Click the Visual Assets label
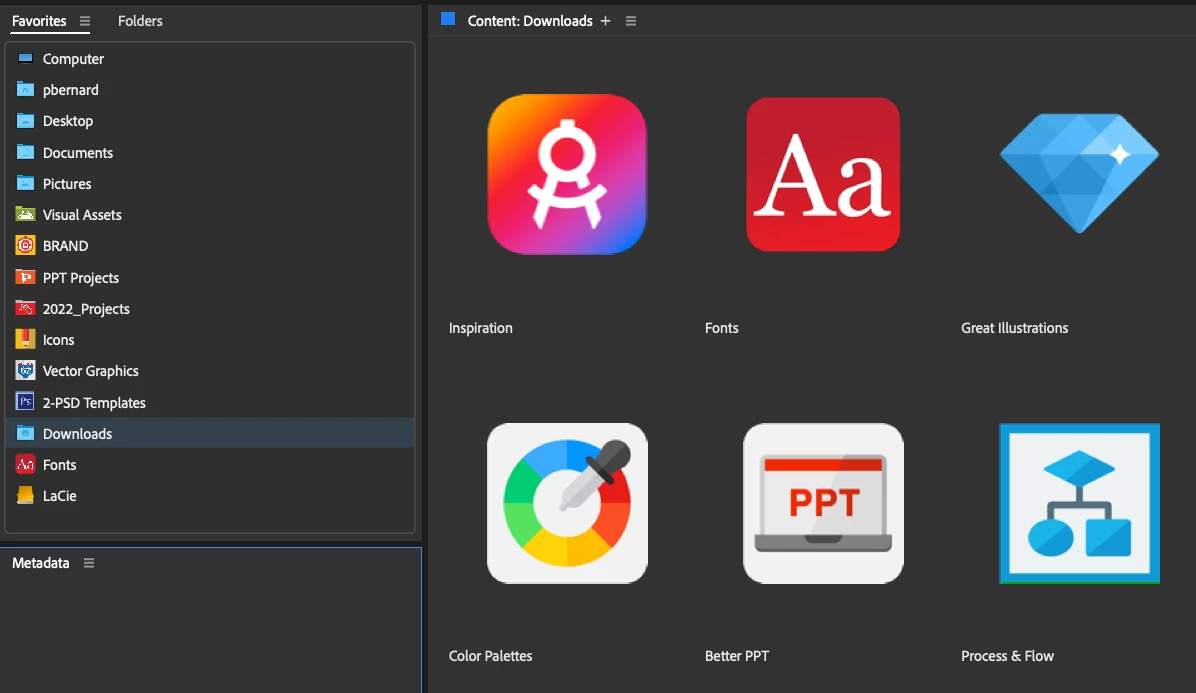 [x=82, y=215]
